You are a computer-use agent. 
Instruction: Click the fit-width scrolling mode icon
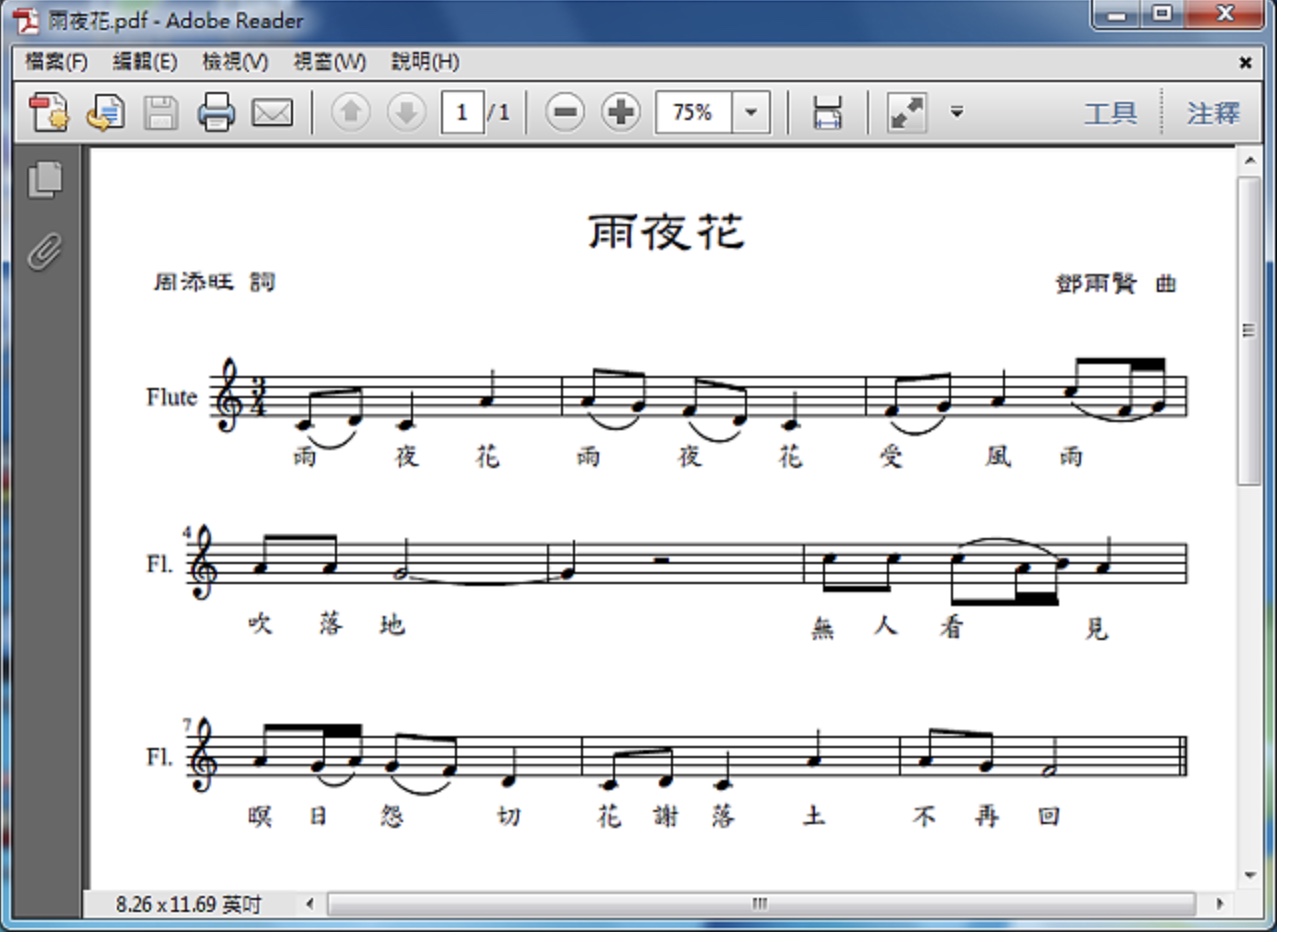827,112
